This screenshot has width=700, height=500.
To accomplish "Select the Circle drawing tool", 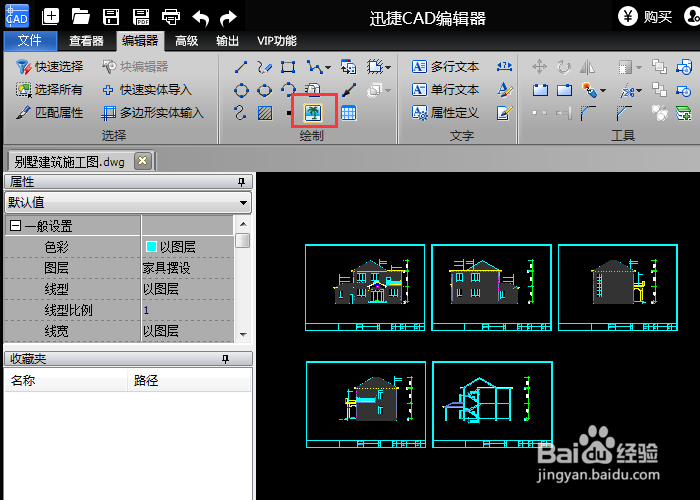I will coord(241,91).
